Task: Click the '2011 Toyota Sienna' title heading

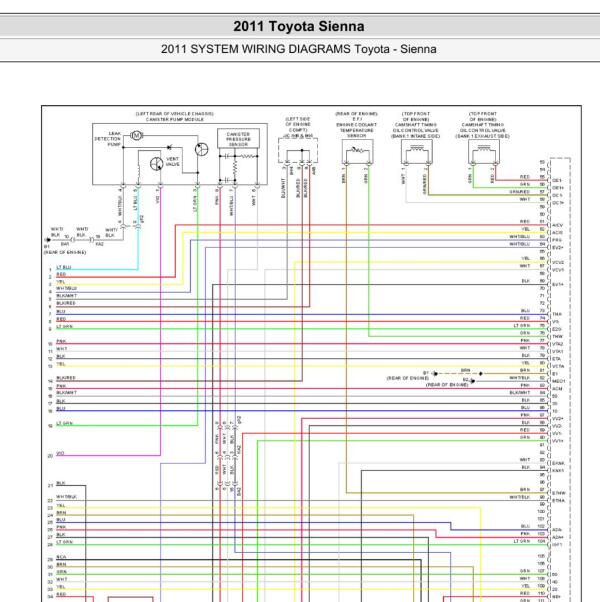Action: pos(299,26)
